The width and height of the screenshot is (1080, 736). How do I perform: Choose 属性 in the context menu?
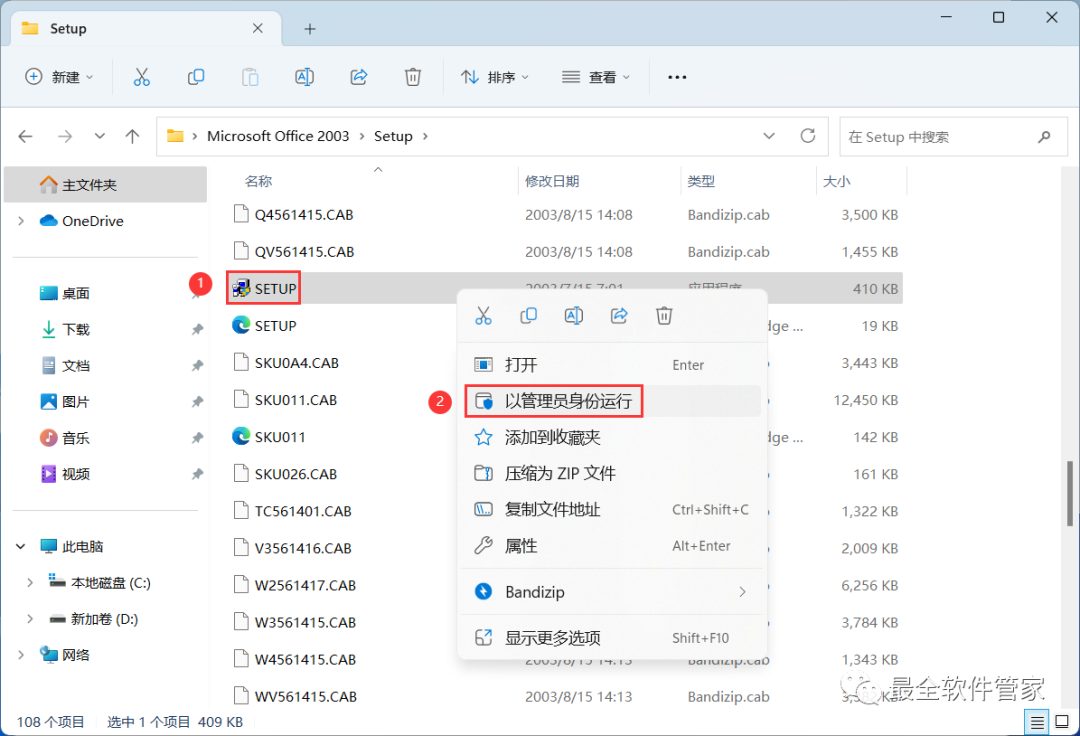(x=612, y=546)
